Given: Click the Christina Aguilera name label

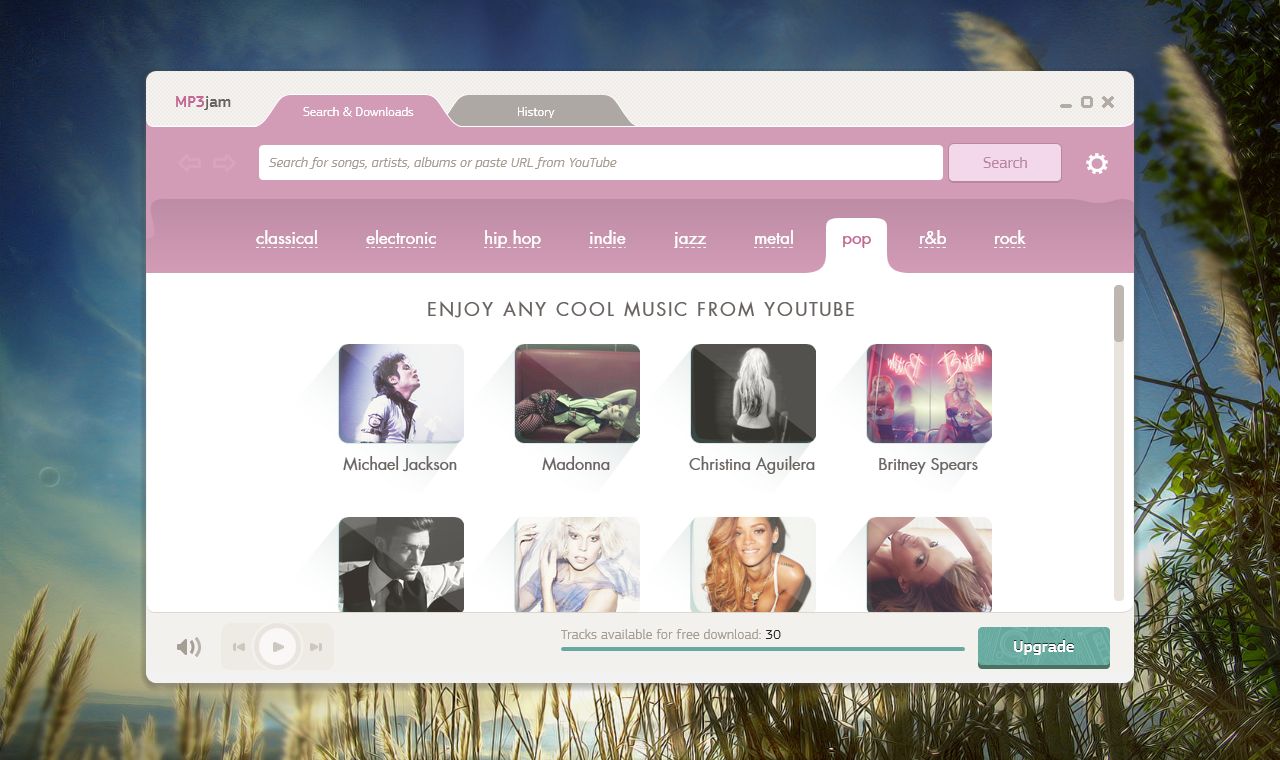Looking at the screenshot, I should pyautogui.click(x=752, y=465).
